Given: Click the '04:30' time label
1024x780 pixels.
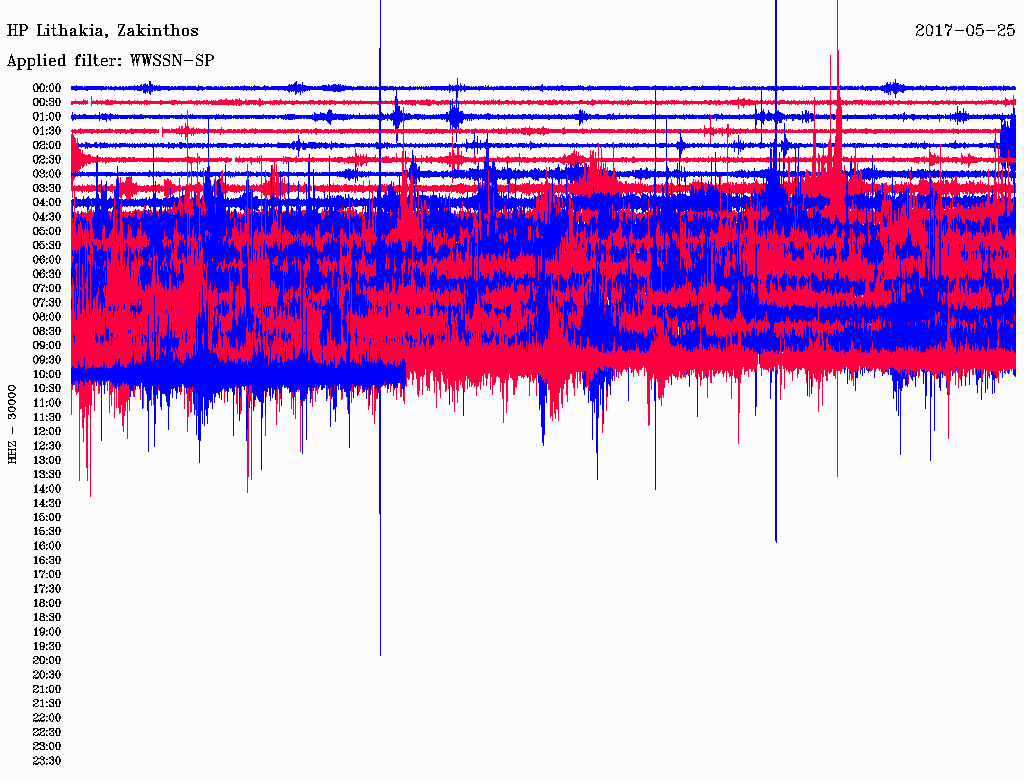Looking at the screenshot, I should (47, 217).
